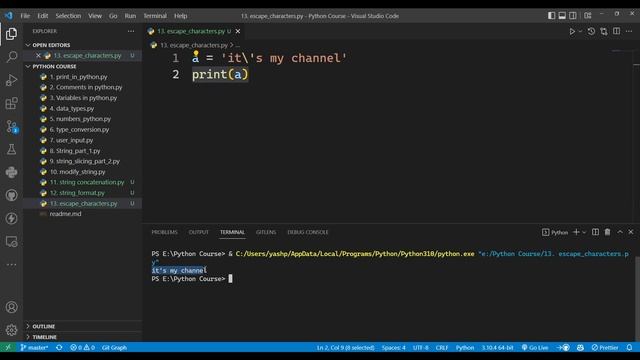Switch to the Problems panel tab
The image size is (640, 360).
(164, 232)
